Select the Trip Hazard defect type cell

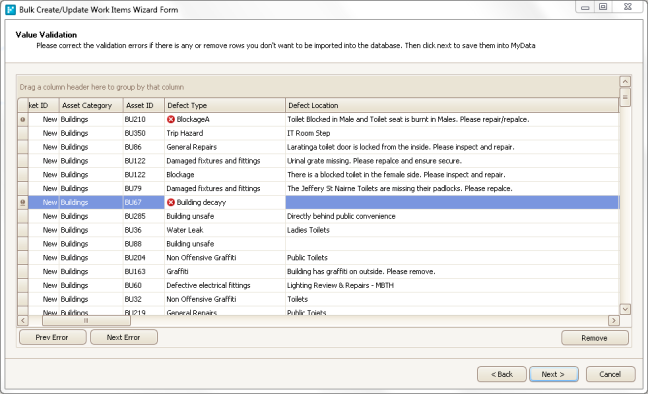225,133
